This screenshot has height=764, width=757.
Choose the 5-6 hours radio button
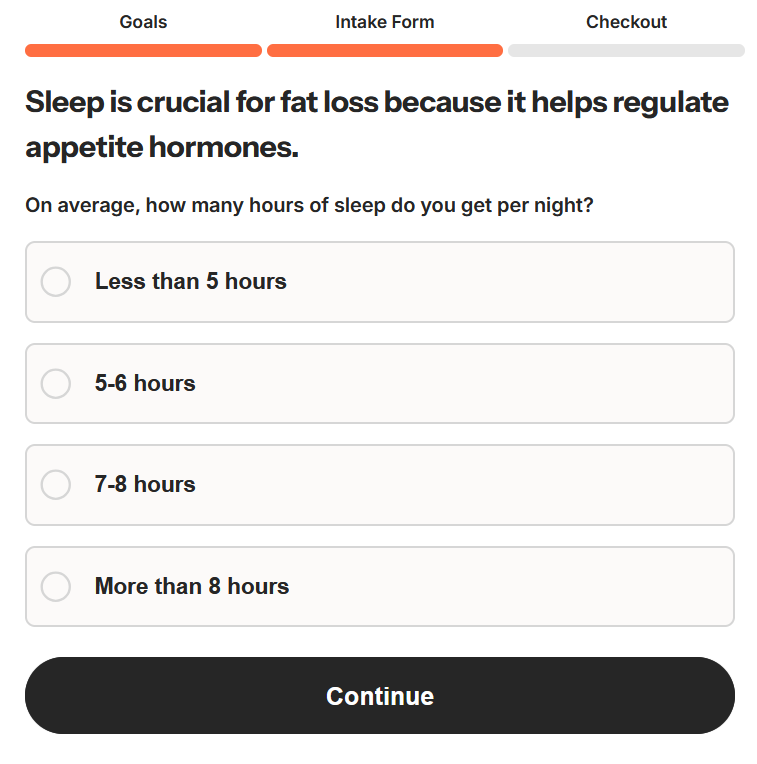click(56, 383)
